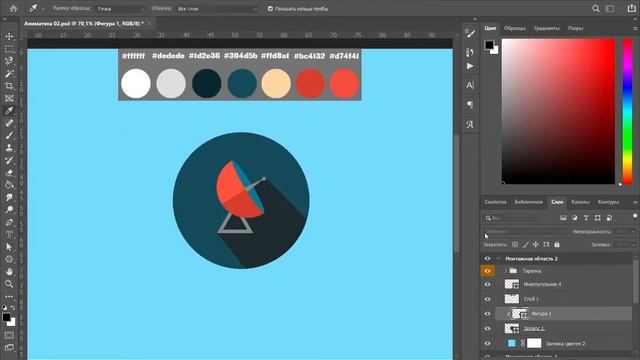Image resolution: width=640 pixels, height=360 pixels.
Task: Hide the 'Слой 1' layer
Action: pyautogui.click(x=487, y=299)
